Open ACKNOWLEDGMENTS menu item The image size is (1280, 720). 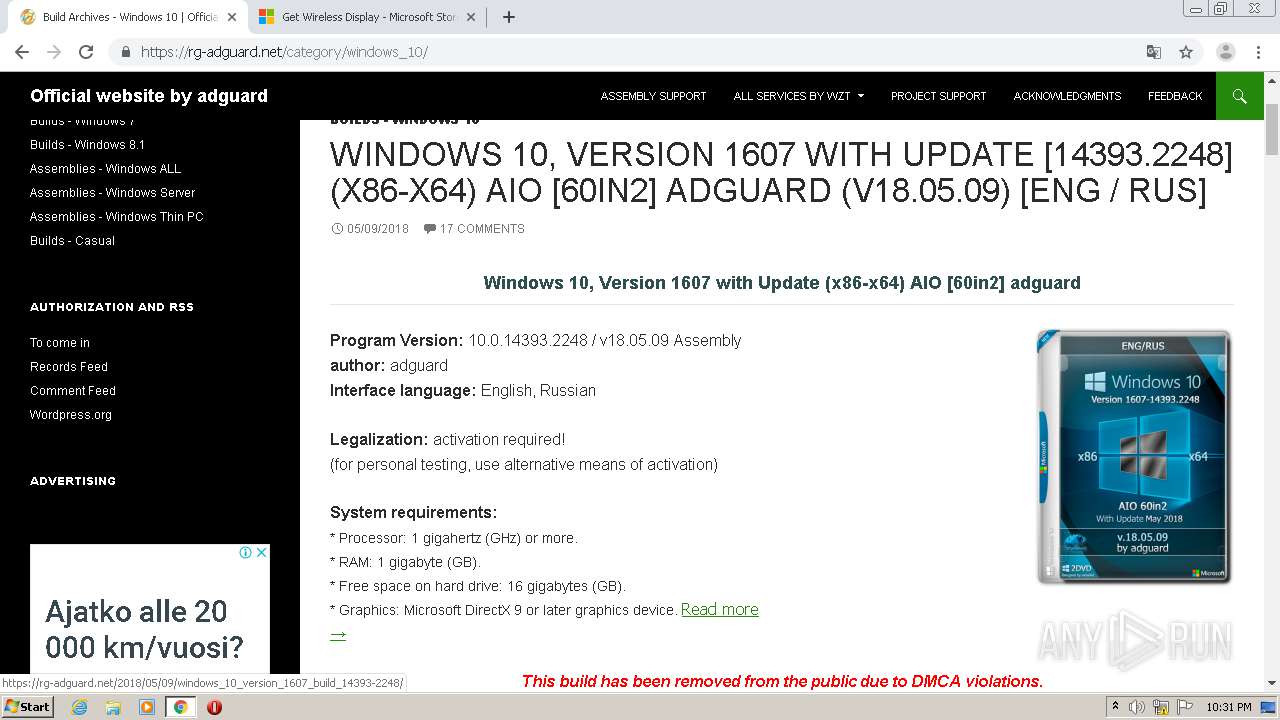(1067, 96)
